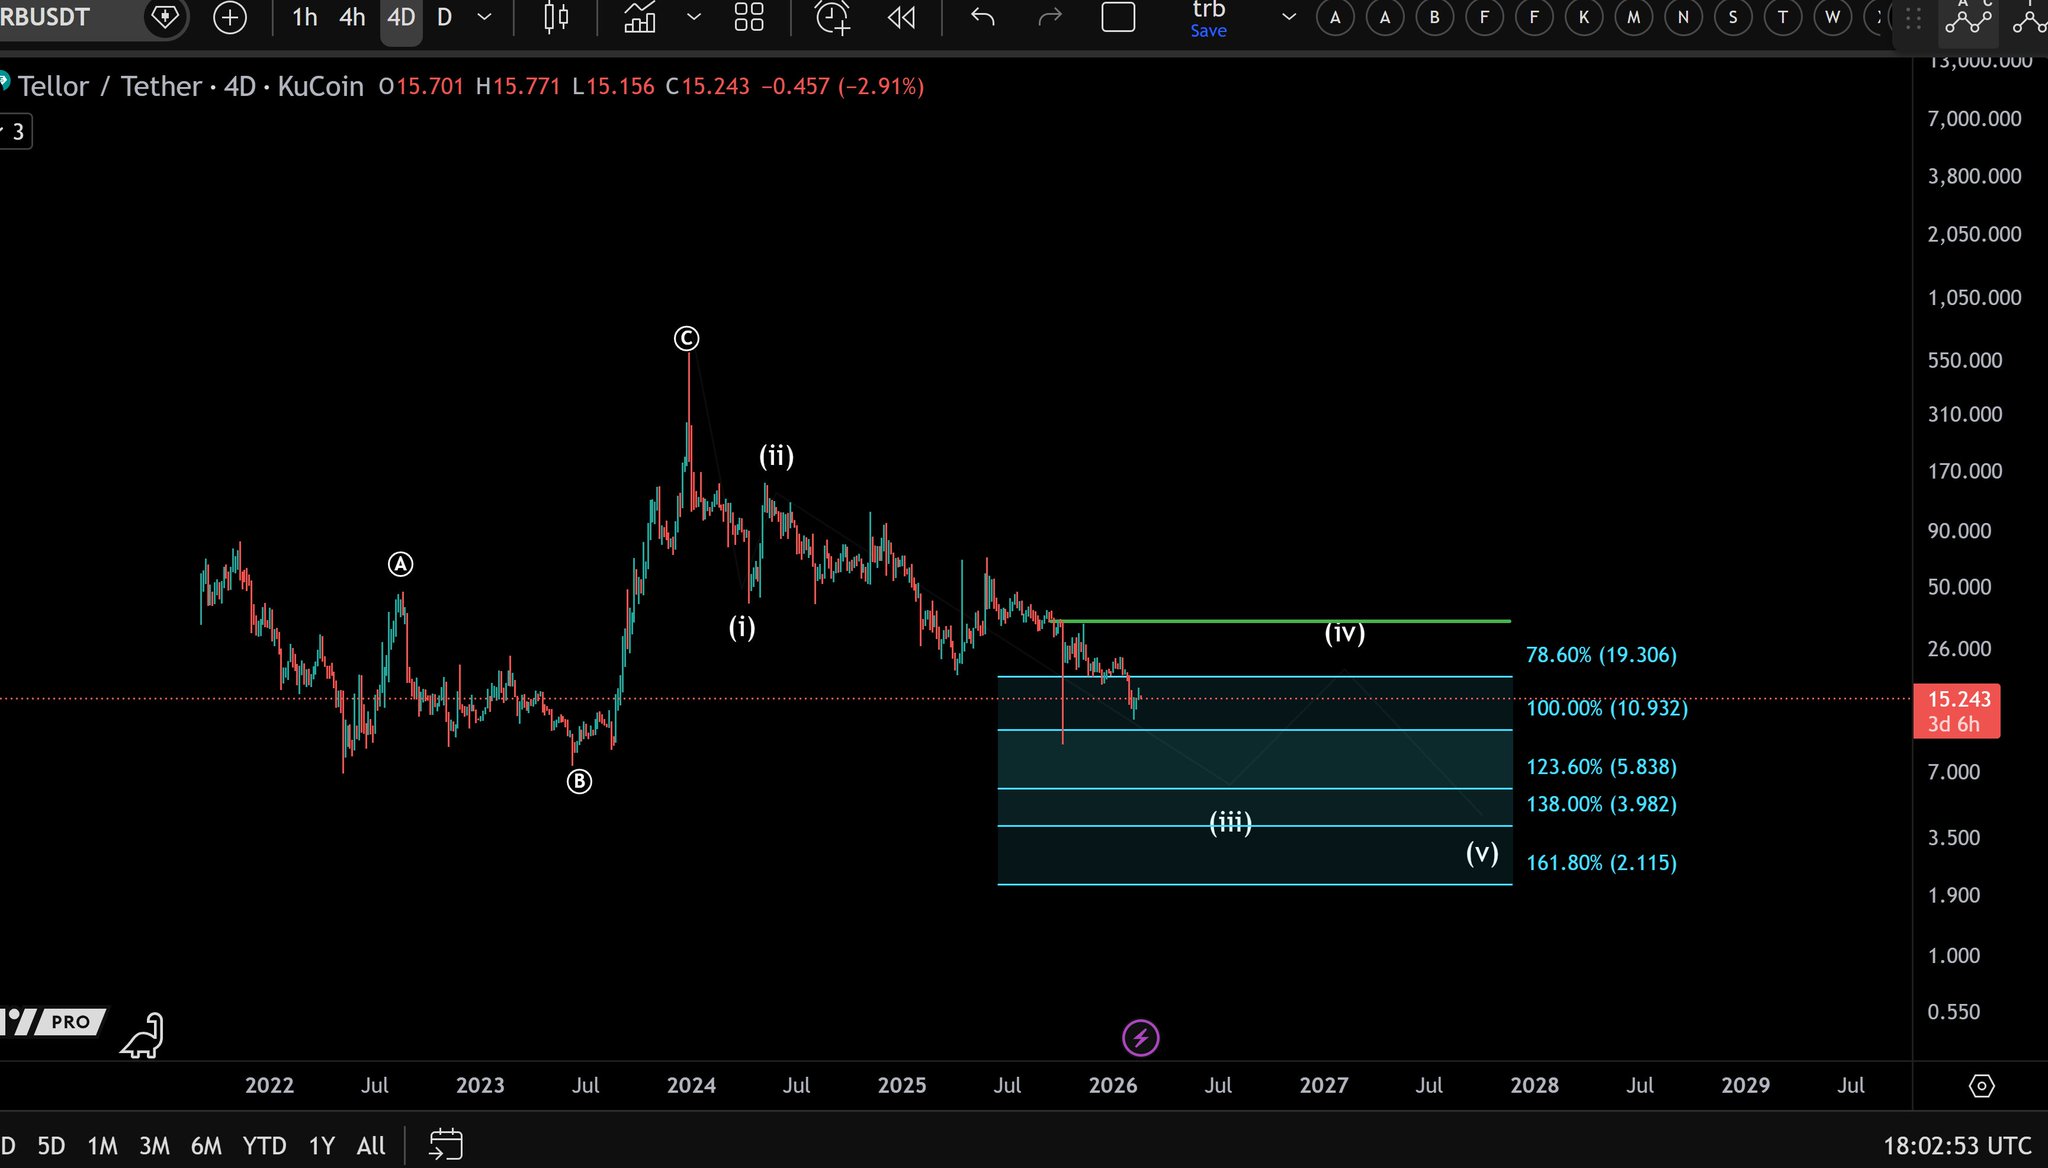Screen dimensions: 2048x1168
Task: Open the candlestick chart style selector
Action: (x=556, y=17)
